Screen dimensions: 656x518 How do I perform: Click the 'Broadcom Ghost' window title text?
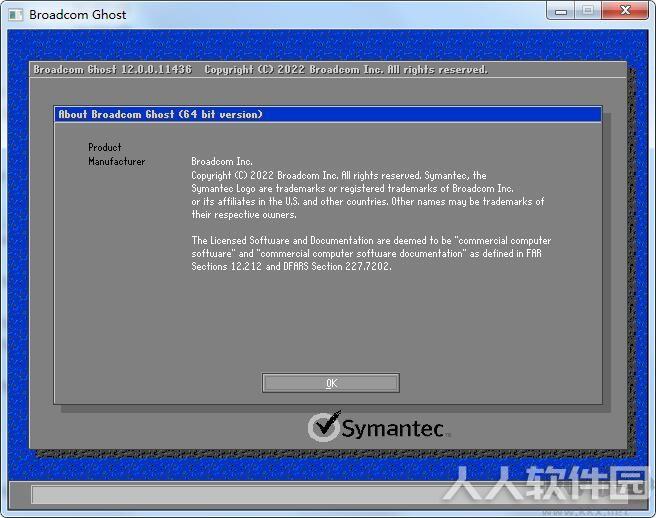coord(77,15)
